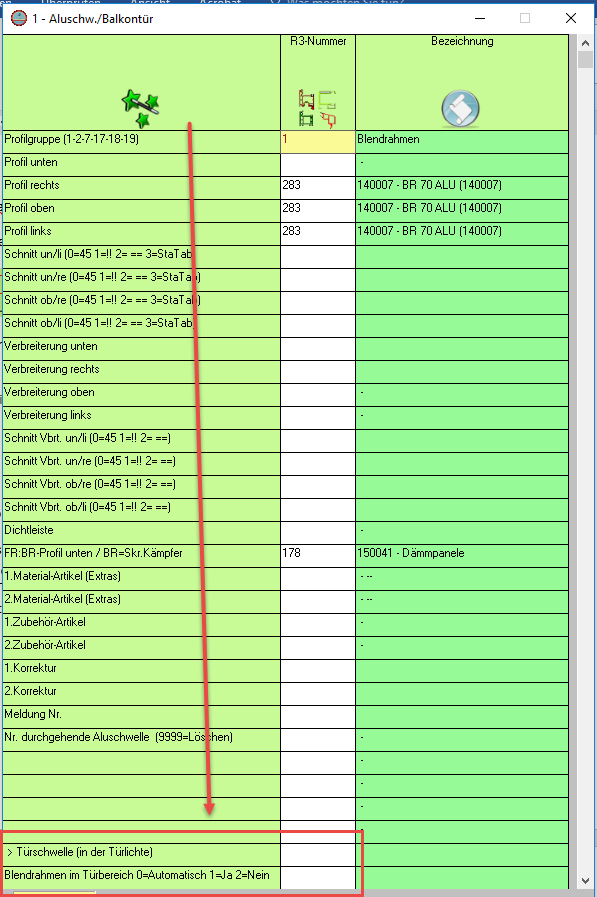Click the Meldung Nr. input field
The height and width of the screenshot is (897, 597).
(318, 717)
